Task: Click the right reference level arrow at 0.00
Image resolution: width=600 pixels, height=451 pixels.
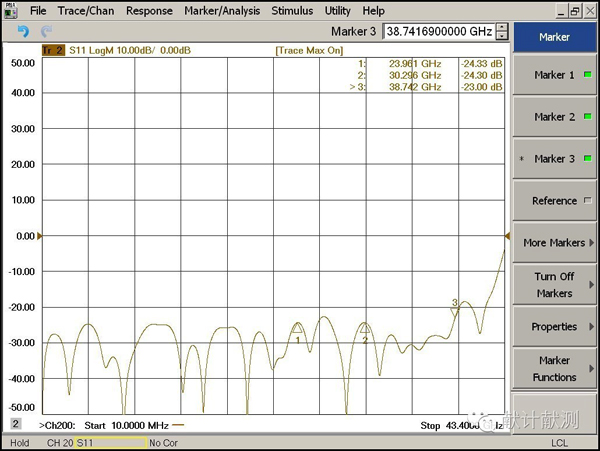Action: [x=507, y=236]
